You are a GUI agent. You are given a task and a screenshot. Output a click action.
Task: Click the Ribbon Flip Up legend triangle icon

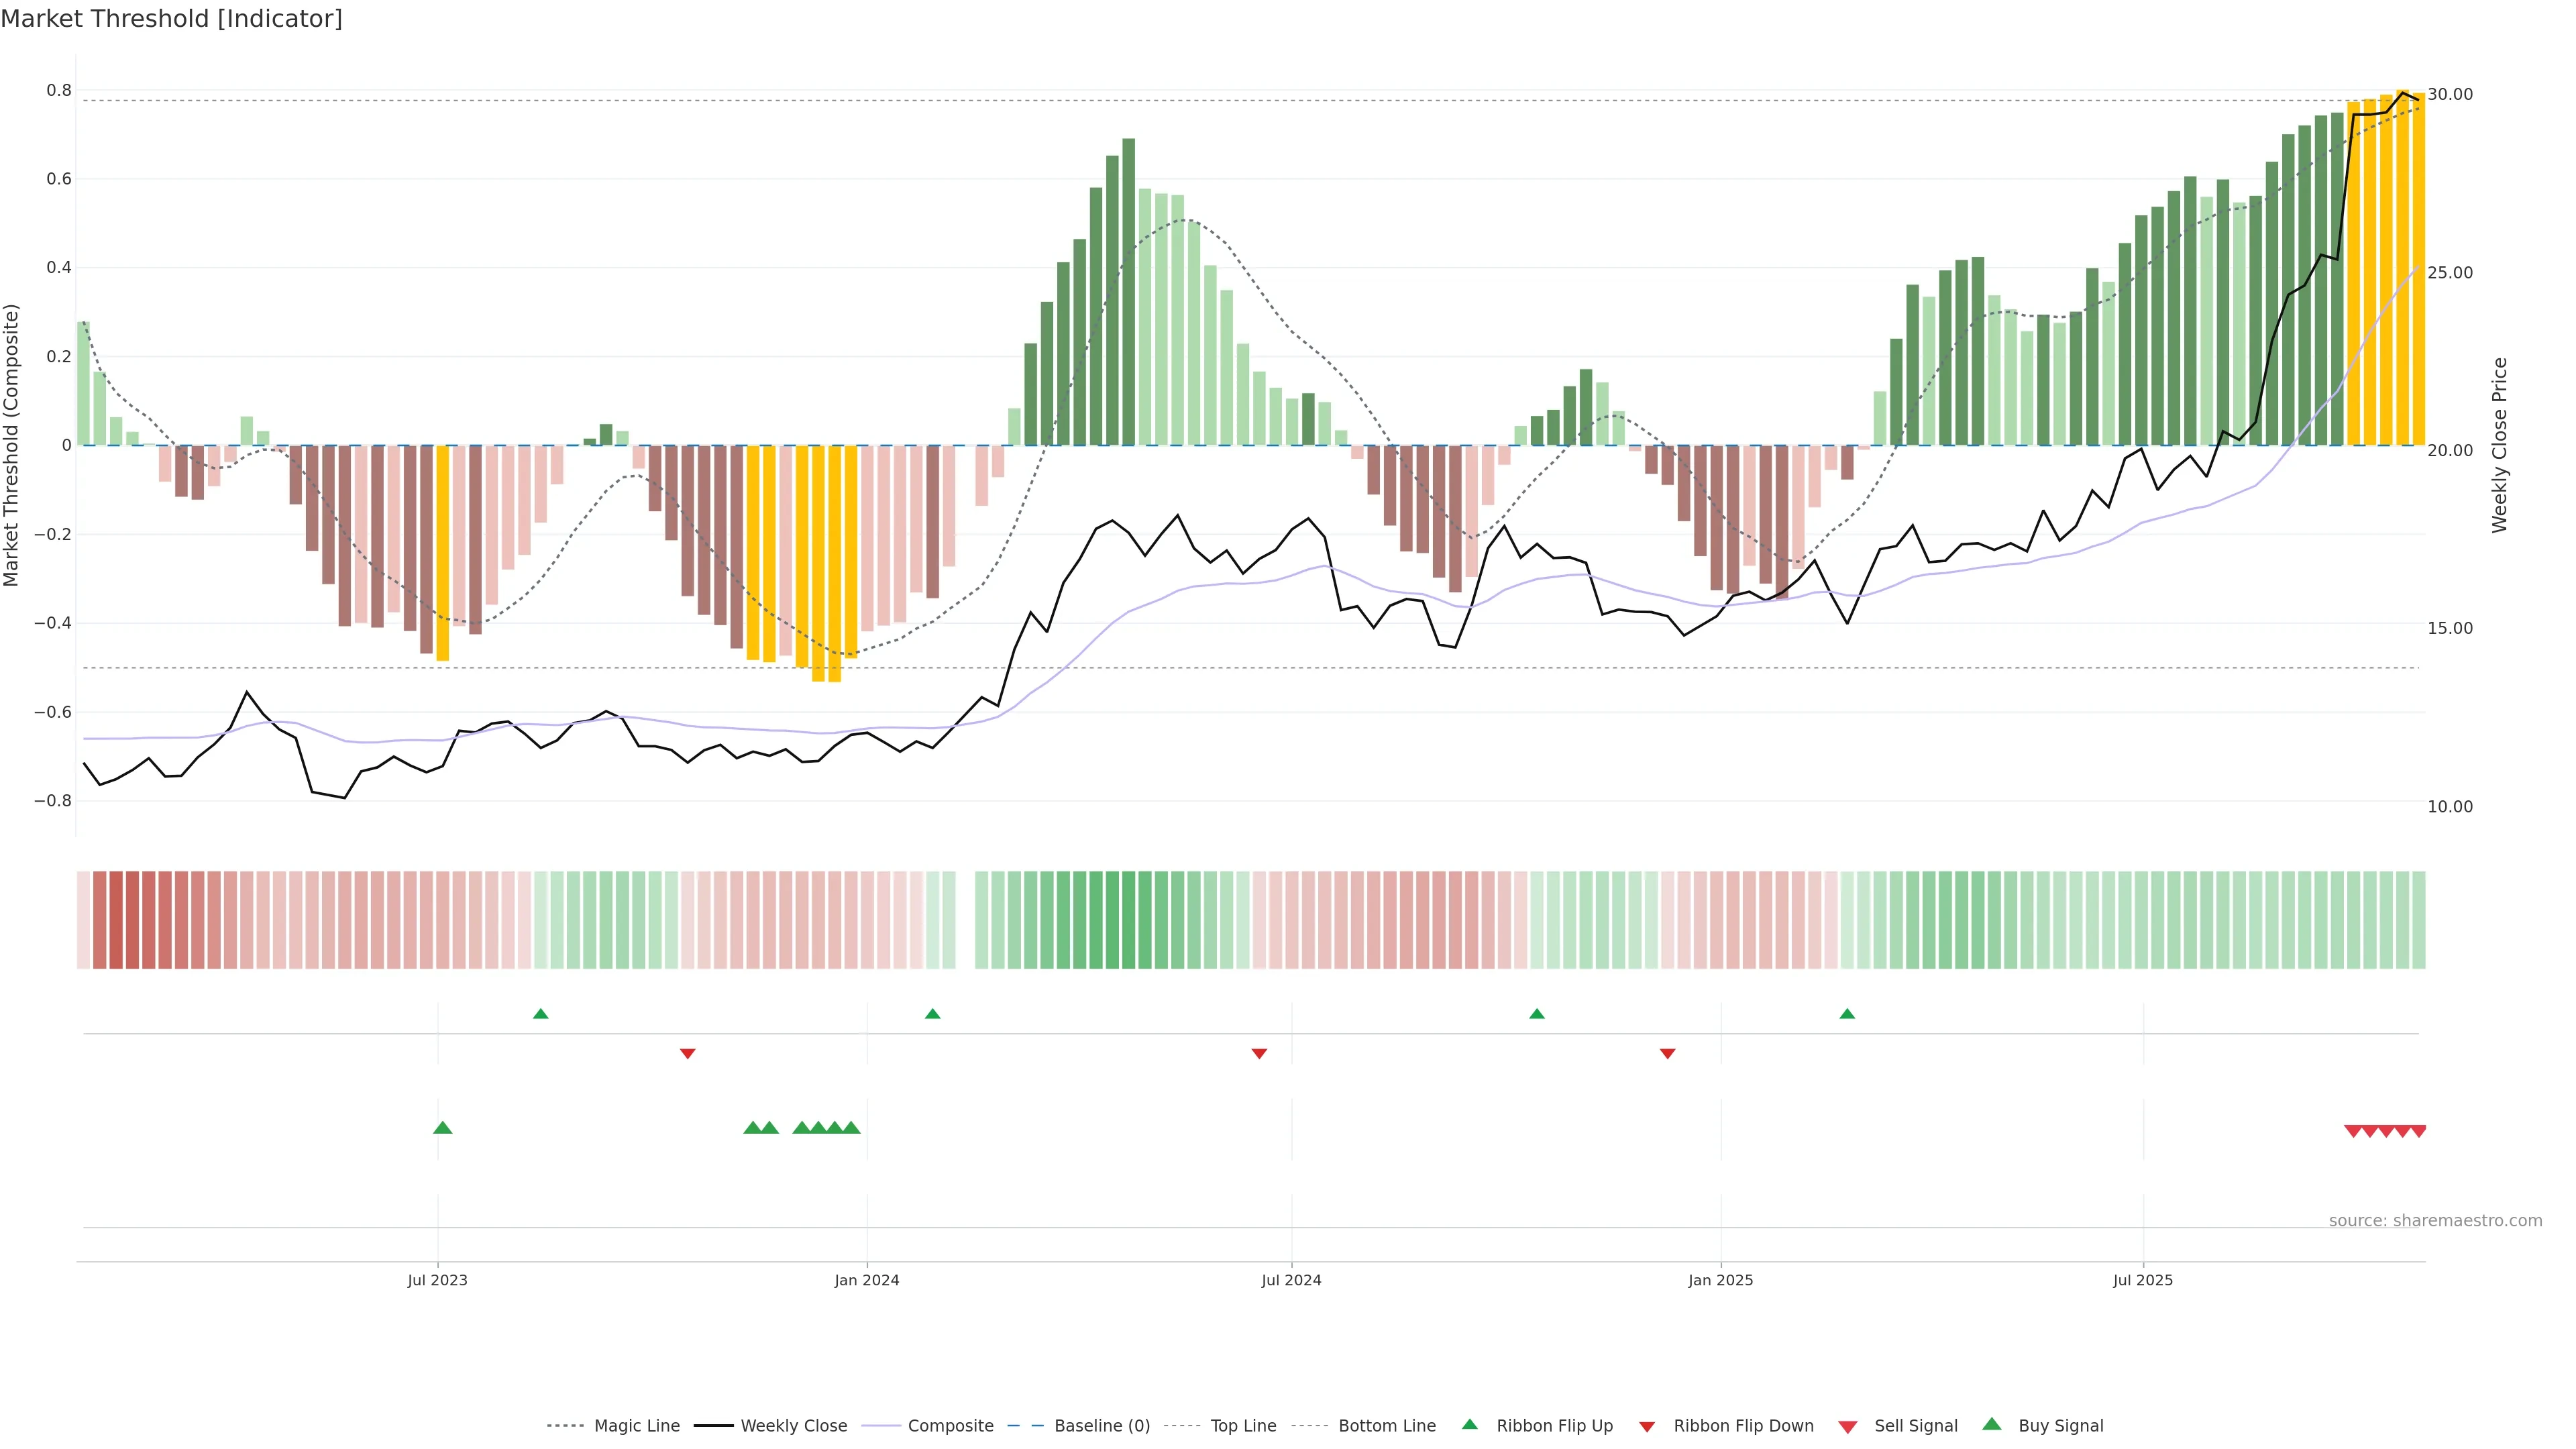[1469, 1424]
